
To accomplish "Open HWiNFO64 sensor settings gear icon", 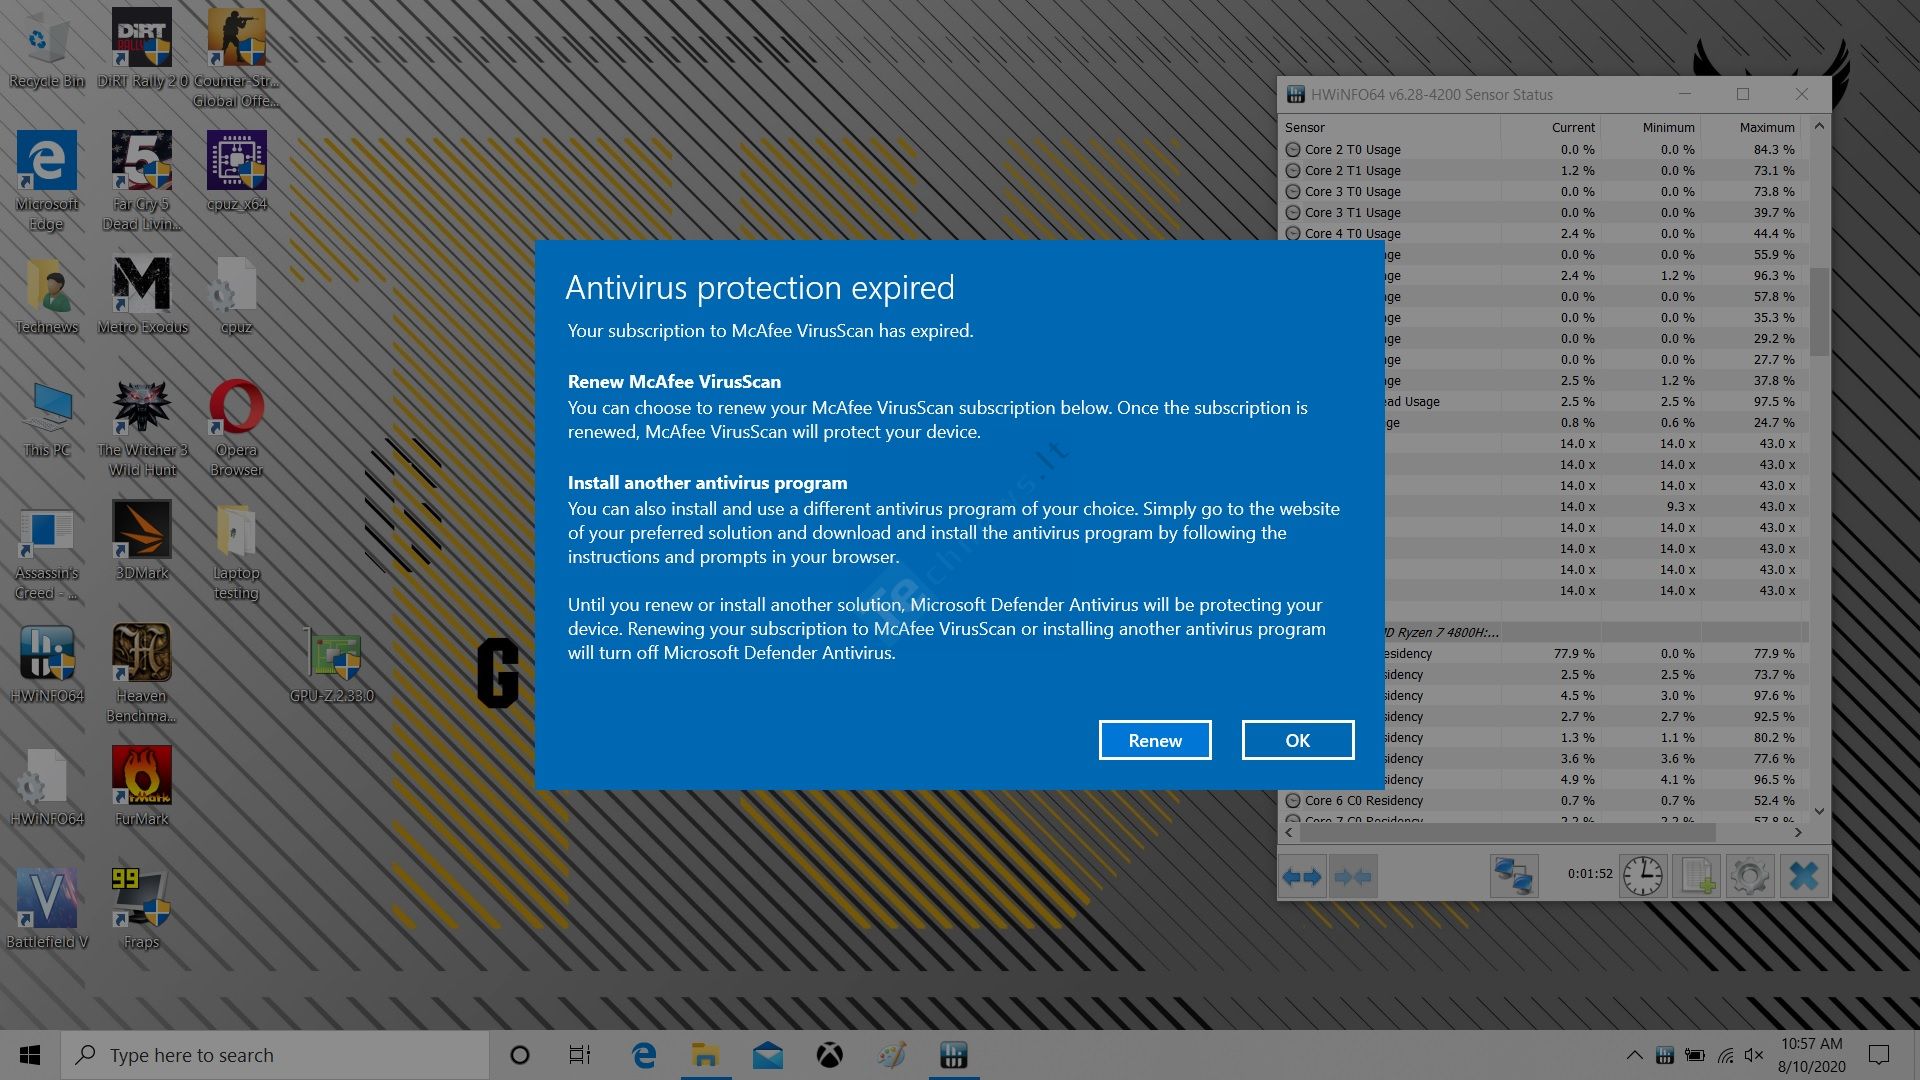I will (x=1749, y=876).
